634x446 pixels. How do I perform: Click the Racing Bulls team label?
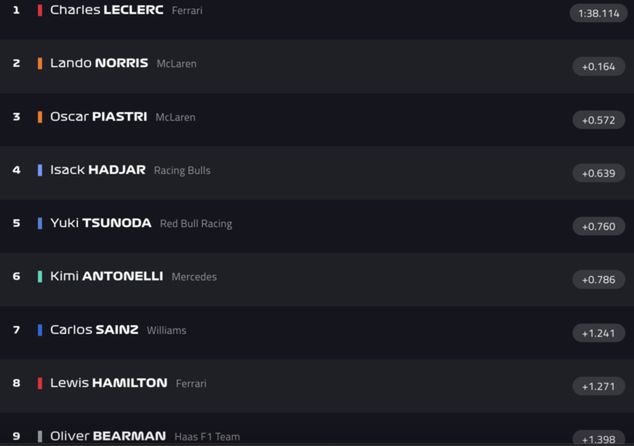tap(182, 170)
